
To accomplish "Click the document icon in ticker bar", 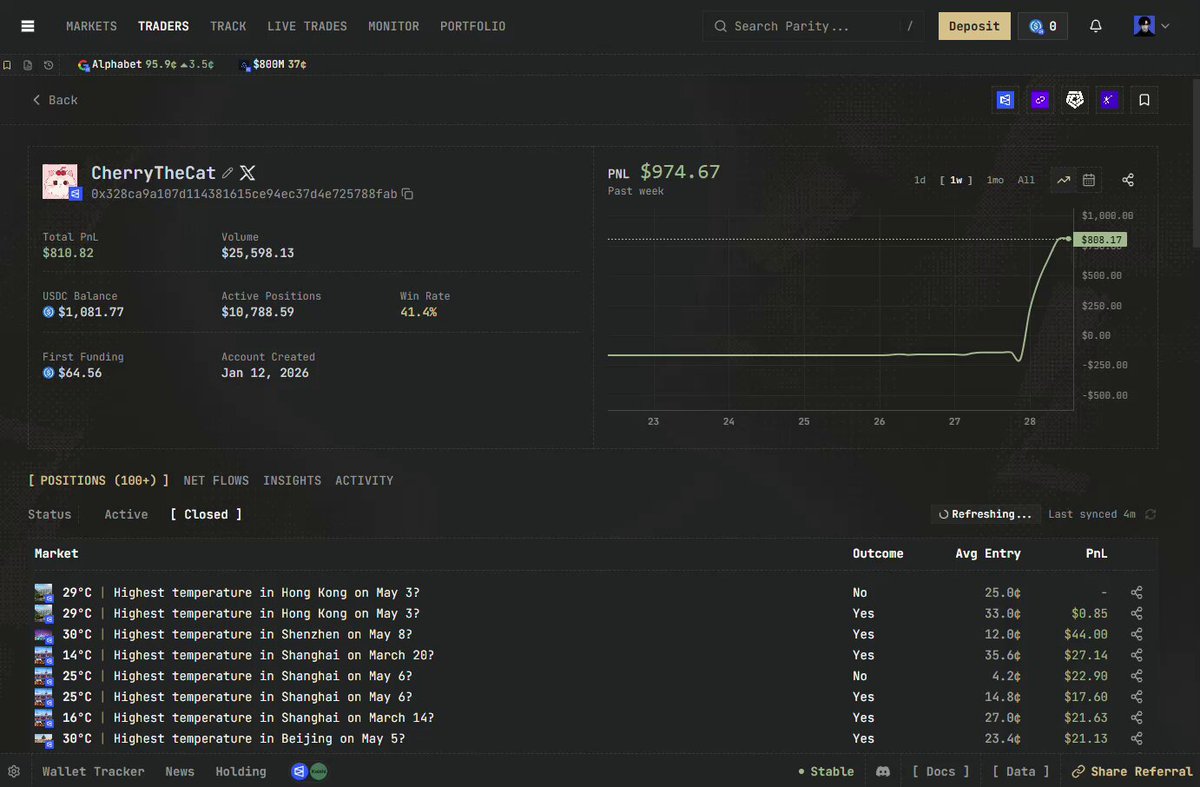I will point(28,65).
